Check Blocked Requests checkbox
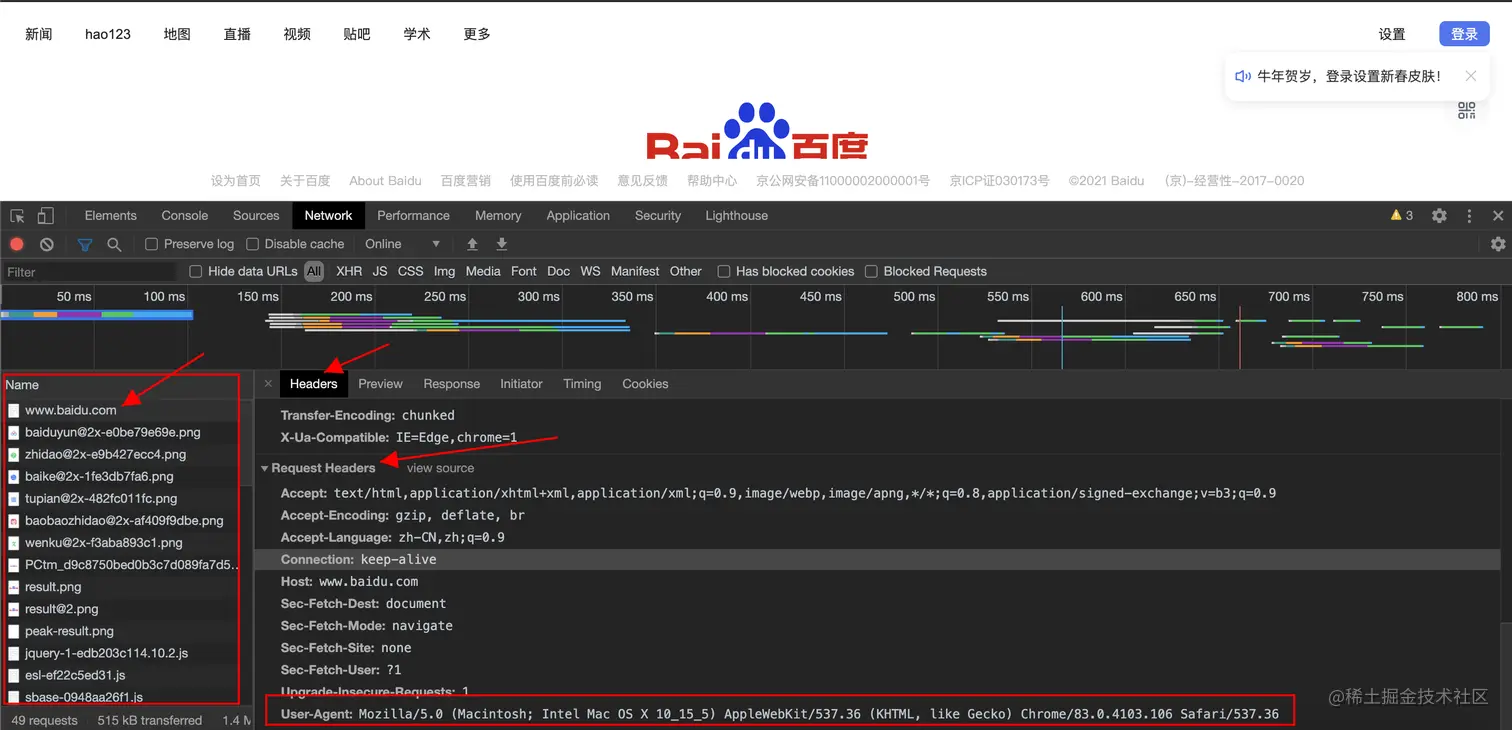 (872, 271)
